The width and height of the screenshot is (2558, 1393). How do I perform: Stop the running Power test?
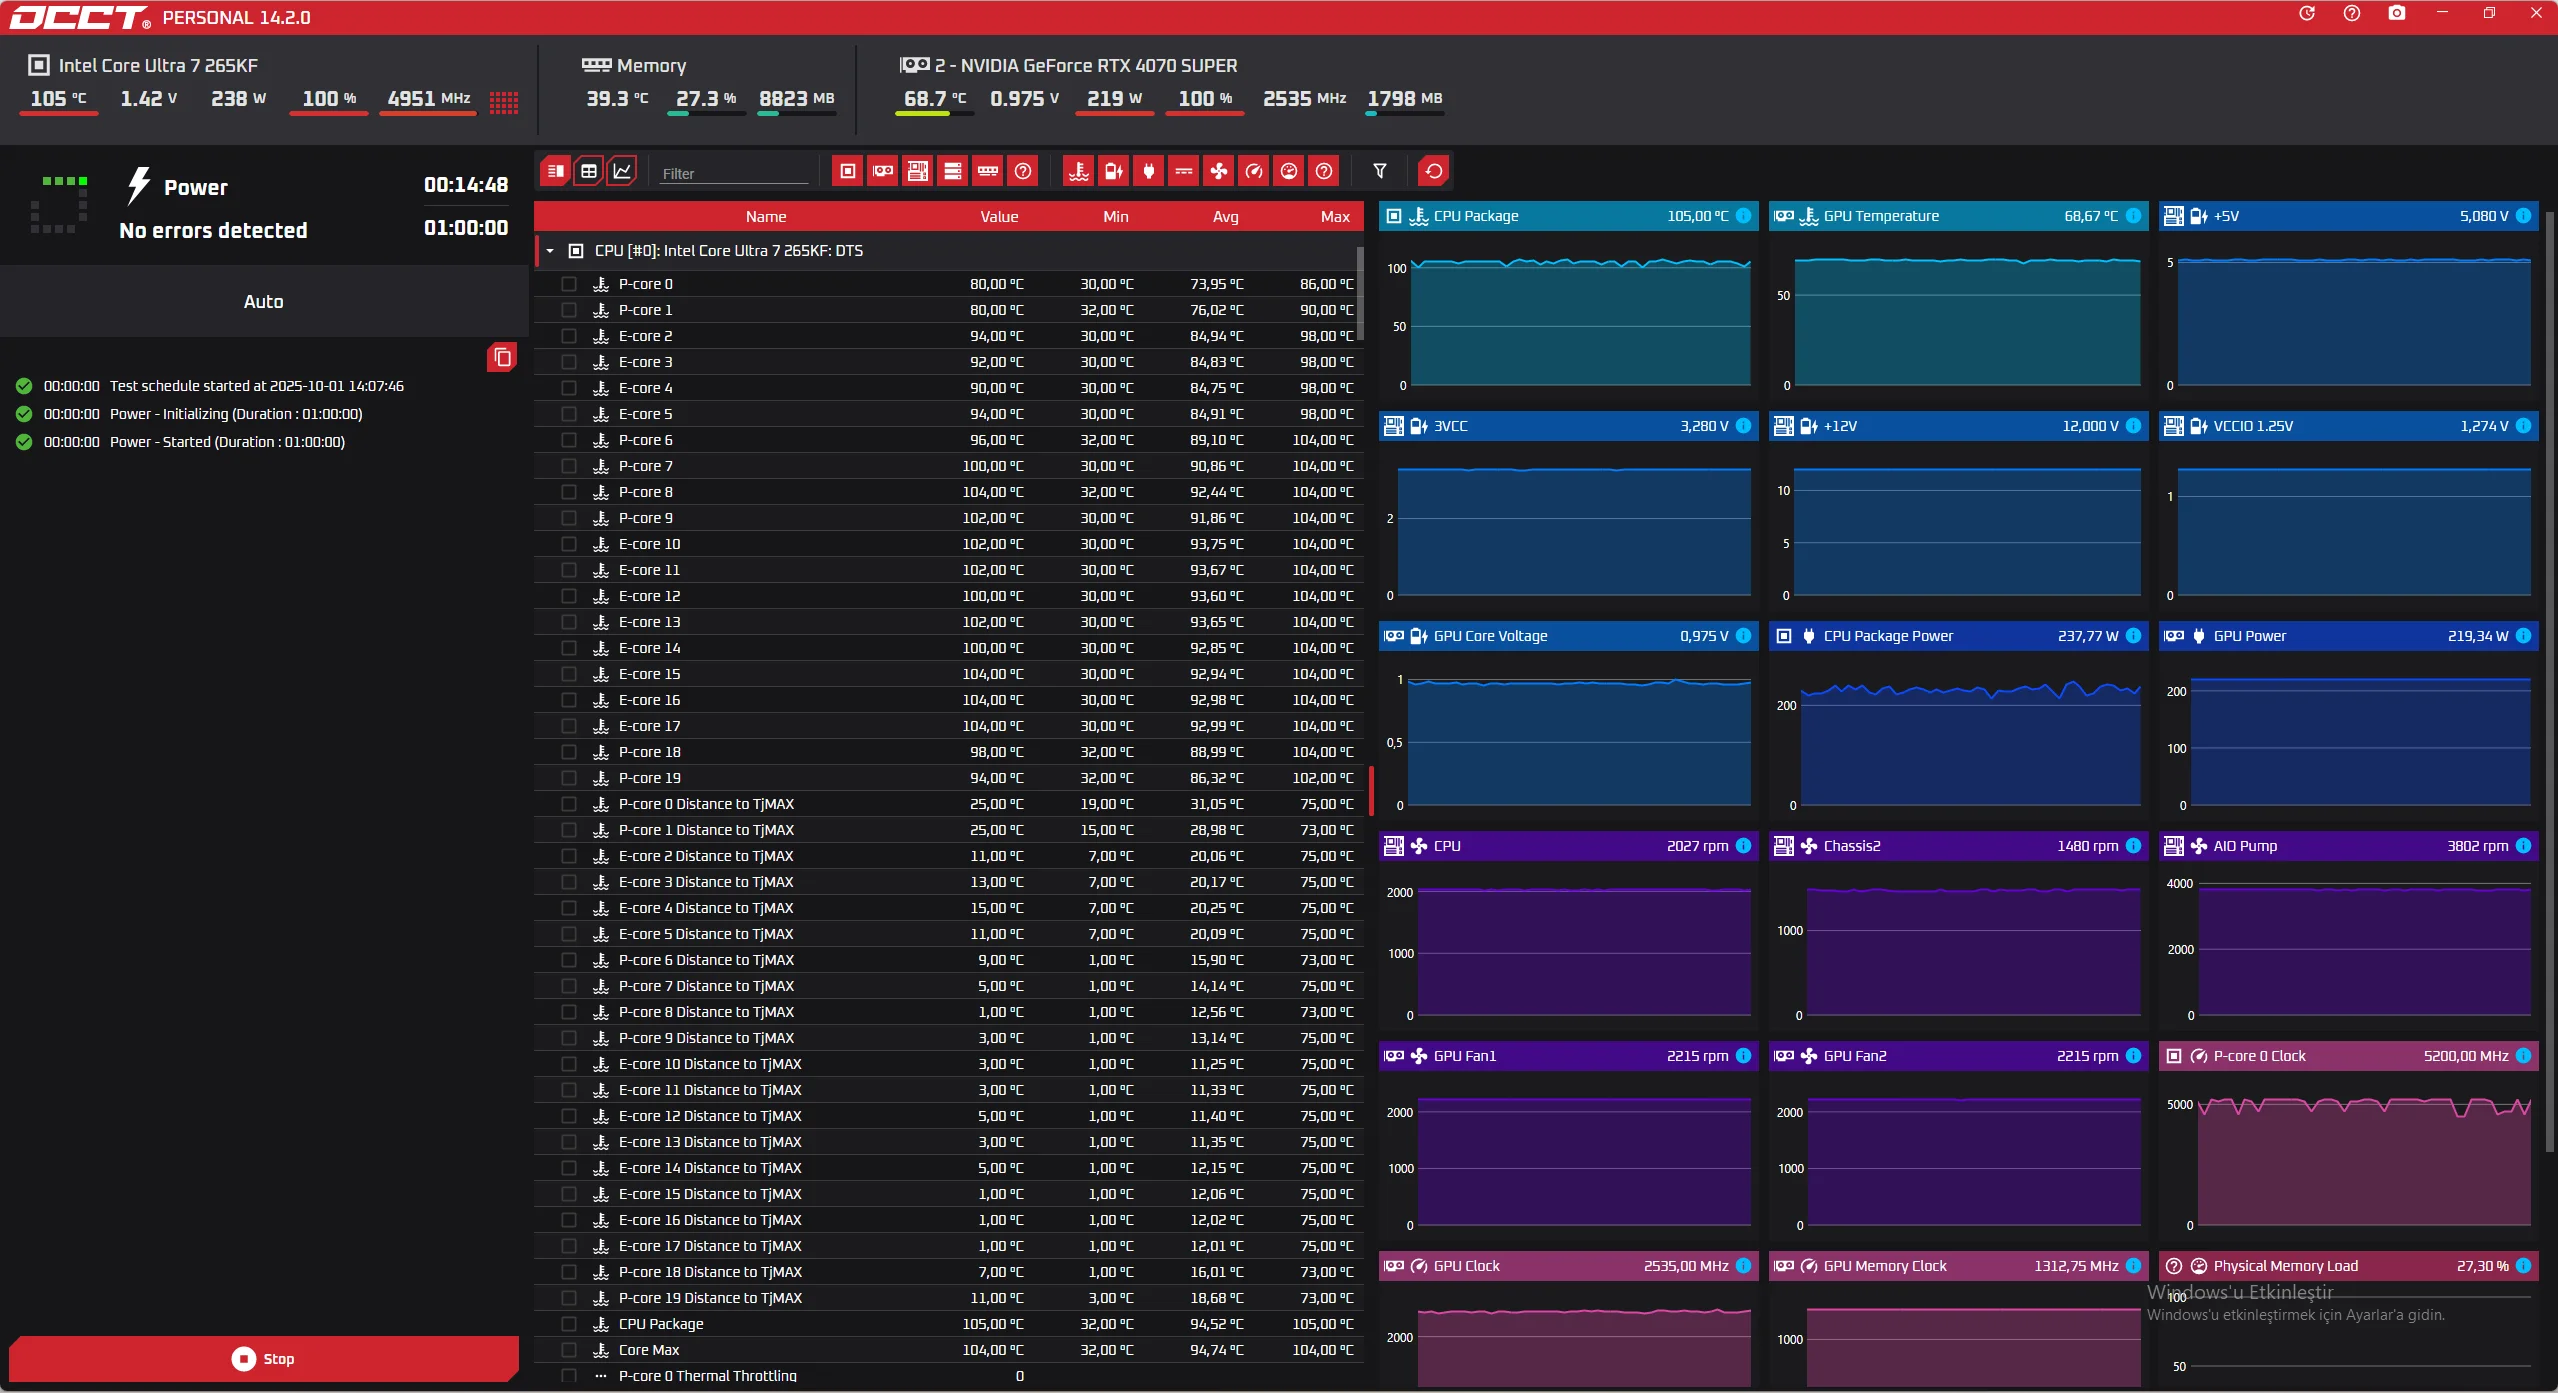pos(263,1358)
